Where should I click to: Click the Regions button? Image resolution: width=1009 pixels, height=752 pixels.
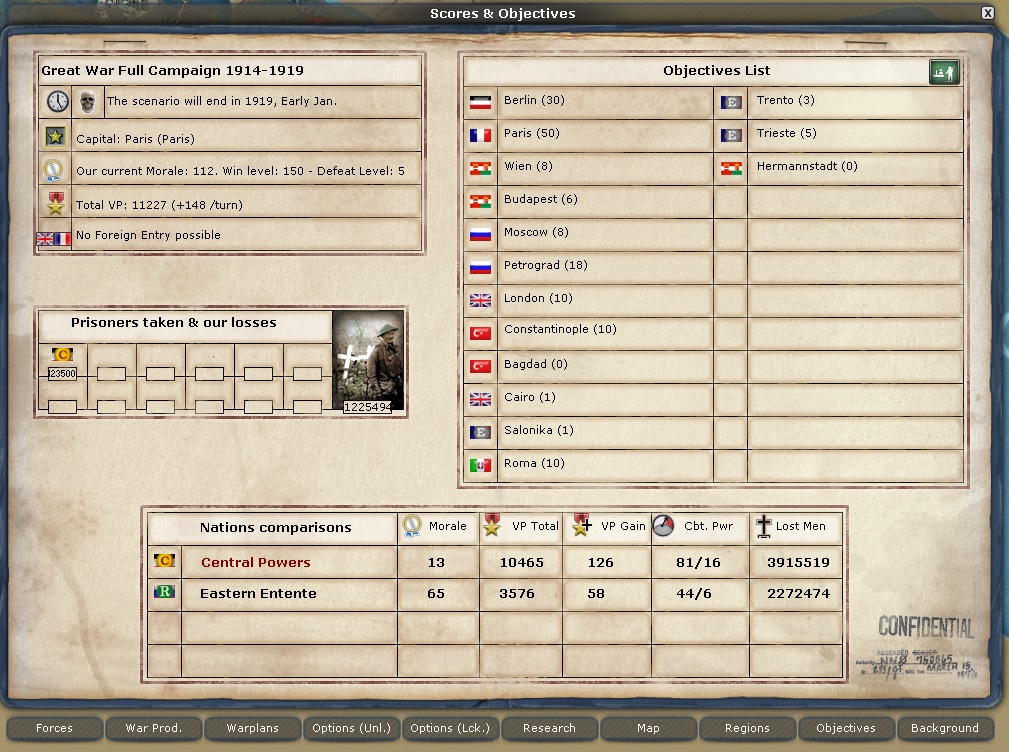click(x=747, y=728)
